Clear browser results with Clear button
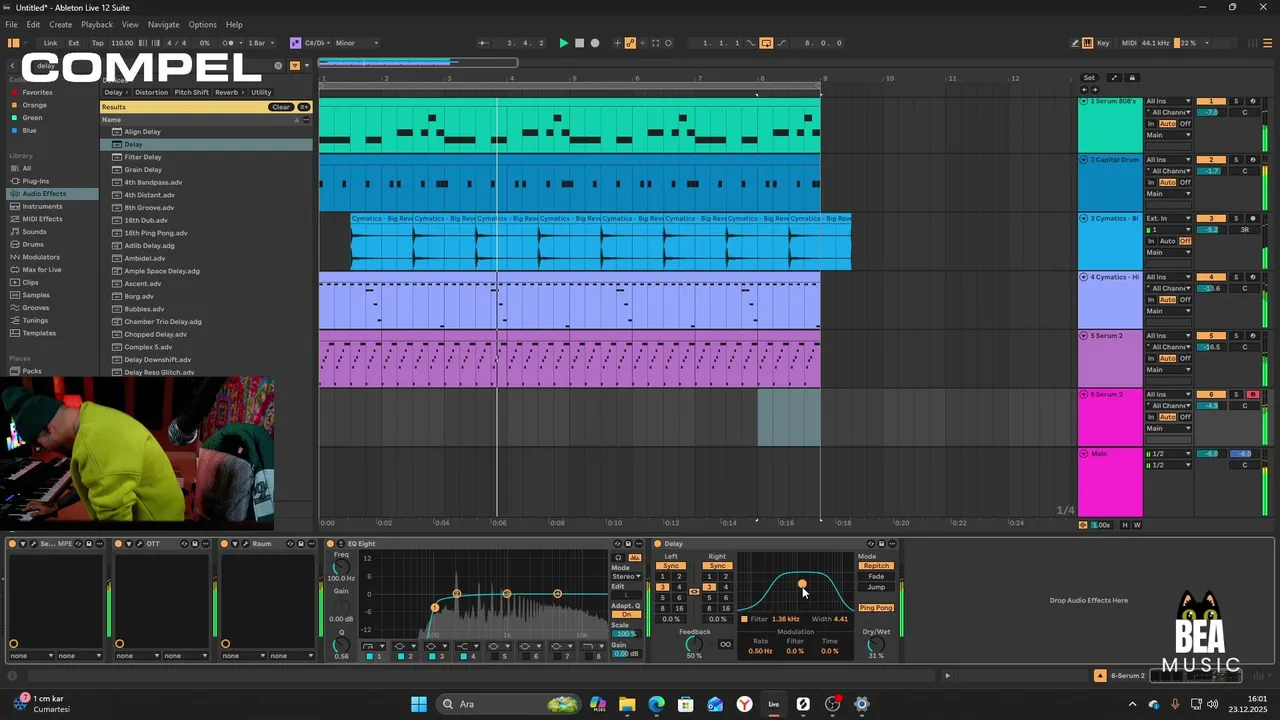This screenshot has height=720, width=1280. point(280,107)
